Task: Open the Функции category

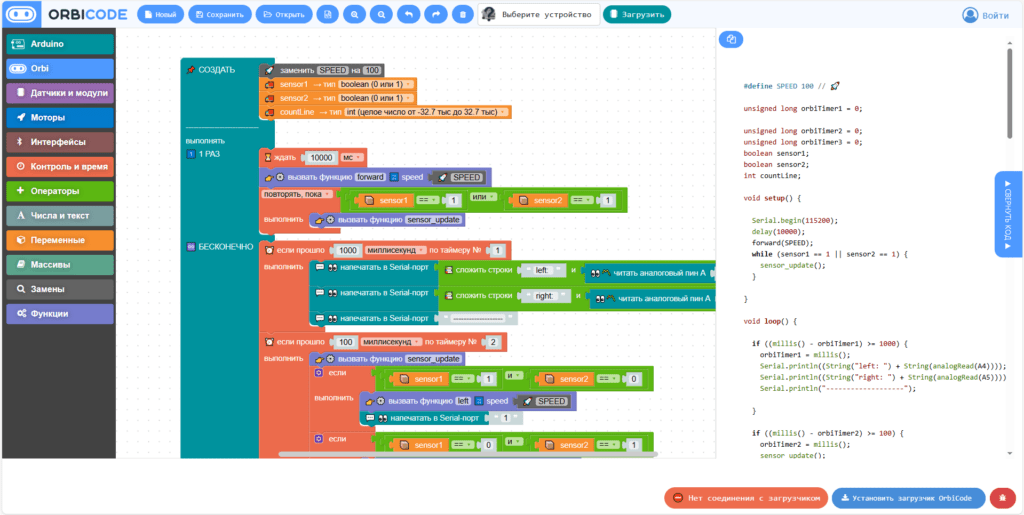Action: 60,313
